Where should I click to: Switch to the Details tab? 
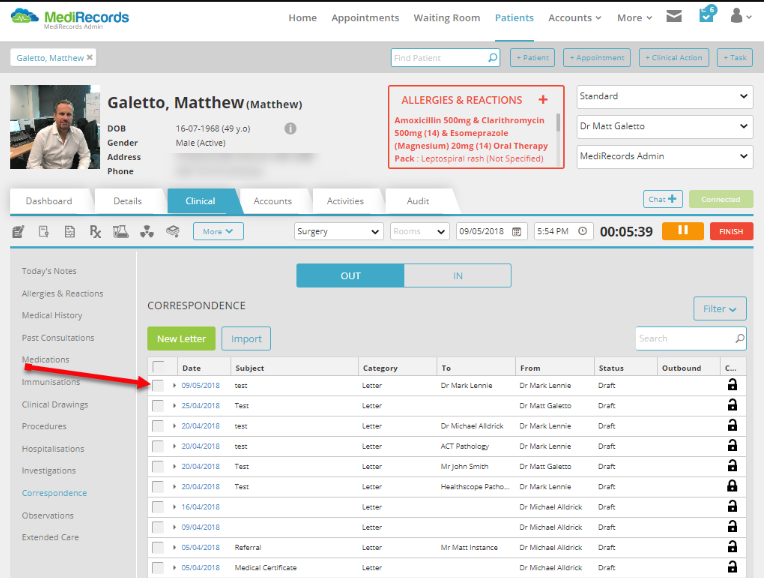[128, 201]
